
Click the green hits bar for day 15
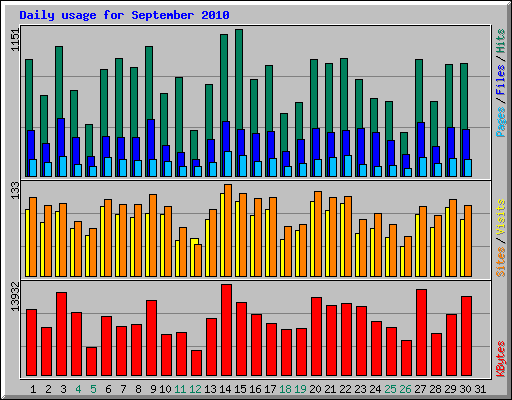[x=239, y=79]
